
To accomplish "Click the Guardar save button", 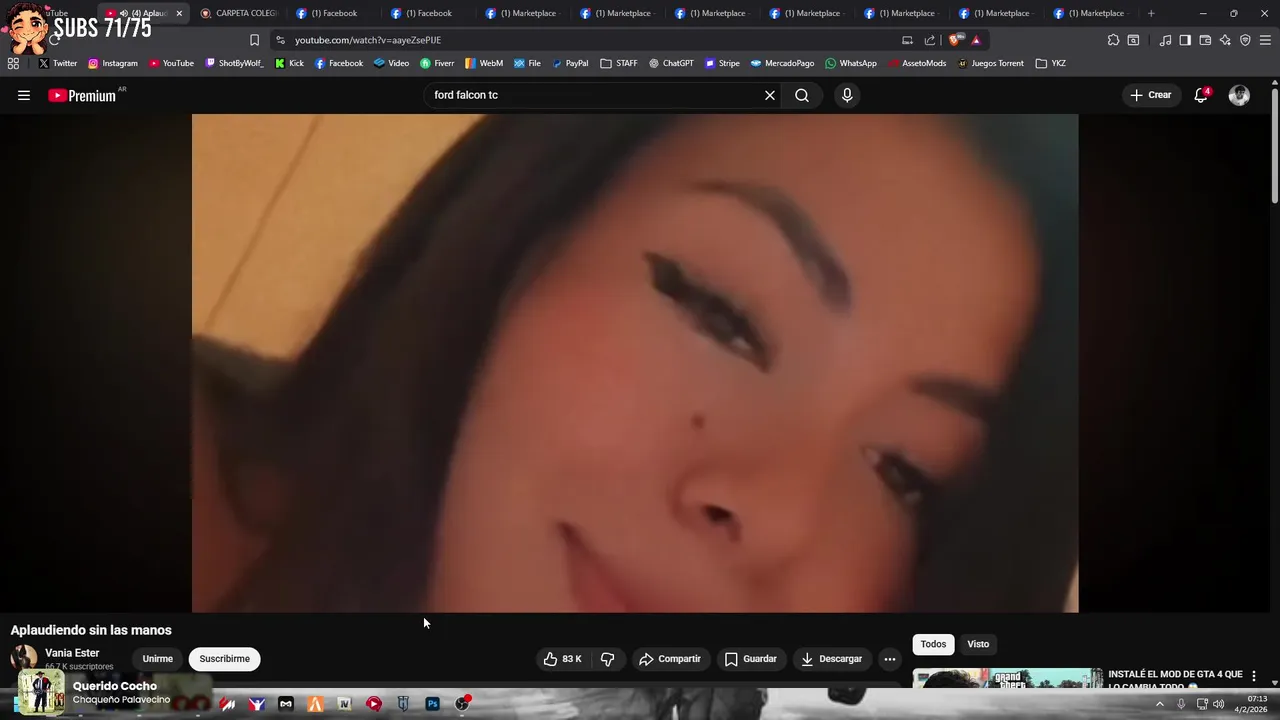I will click(x=751, y=659).
